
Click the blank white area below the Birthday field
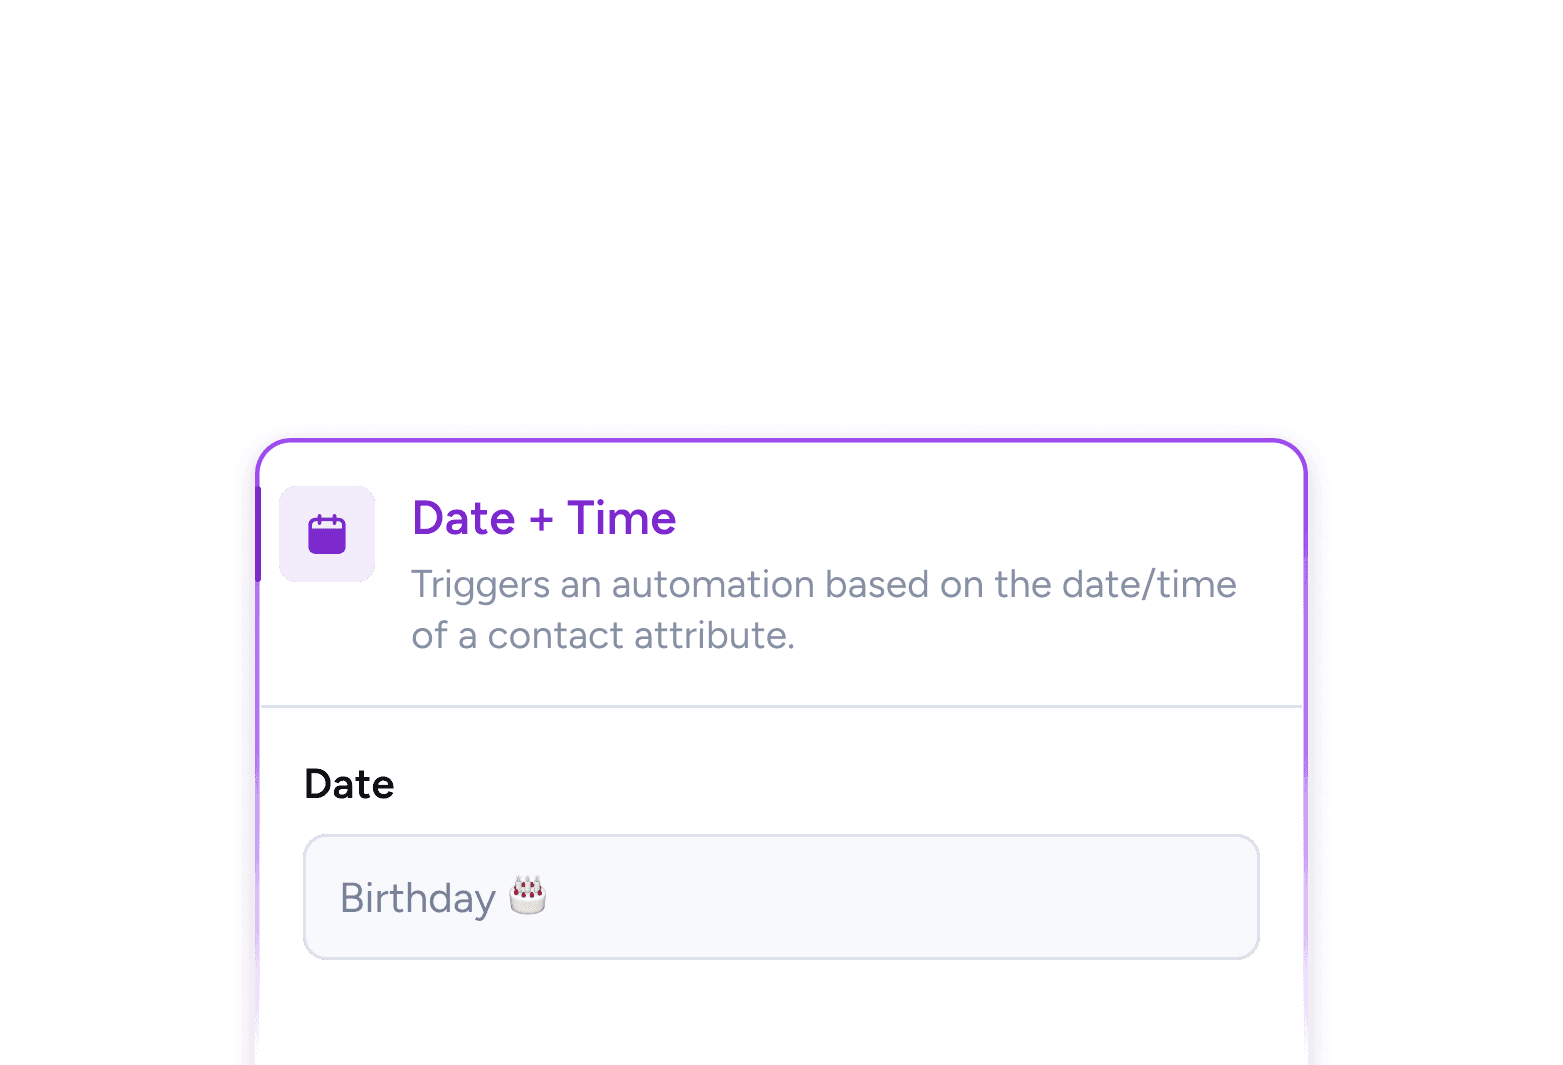(780, 1015)
